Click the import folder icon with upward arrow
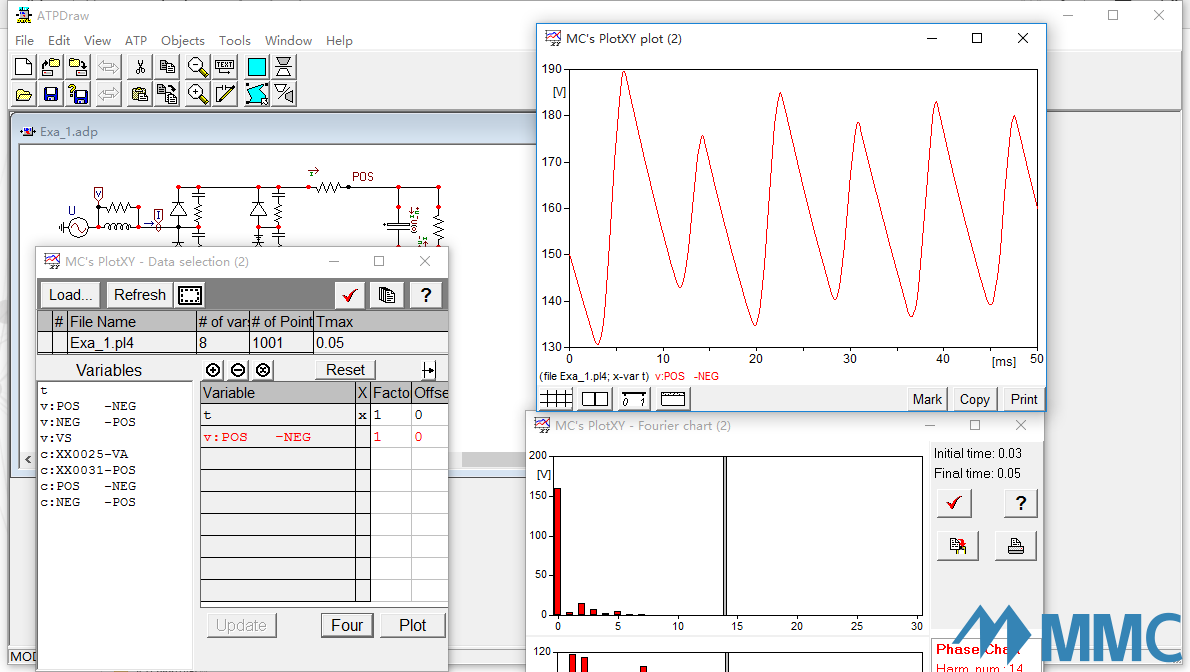Screen dimensions: 1190x672 coord(51,67)
